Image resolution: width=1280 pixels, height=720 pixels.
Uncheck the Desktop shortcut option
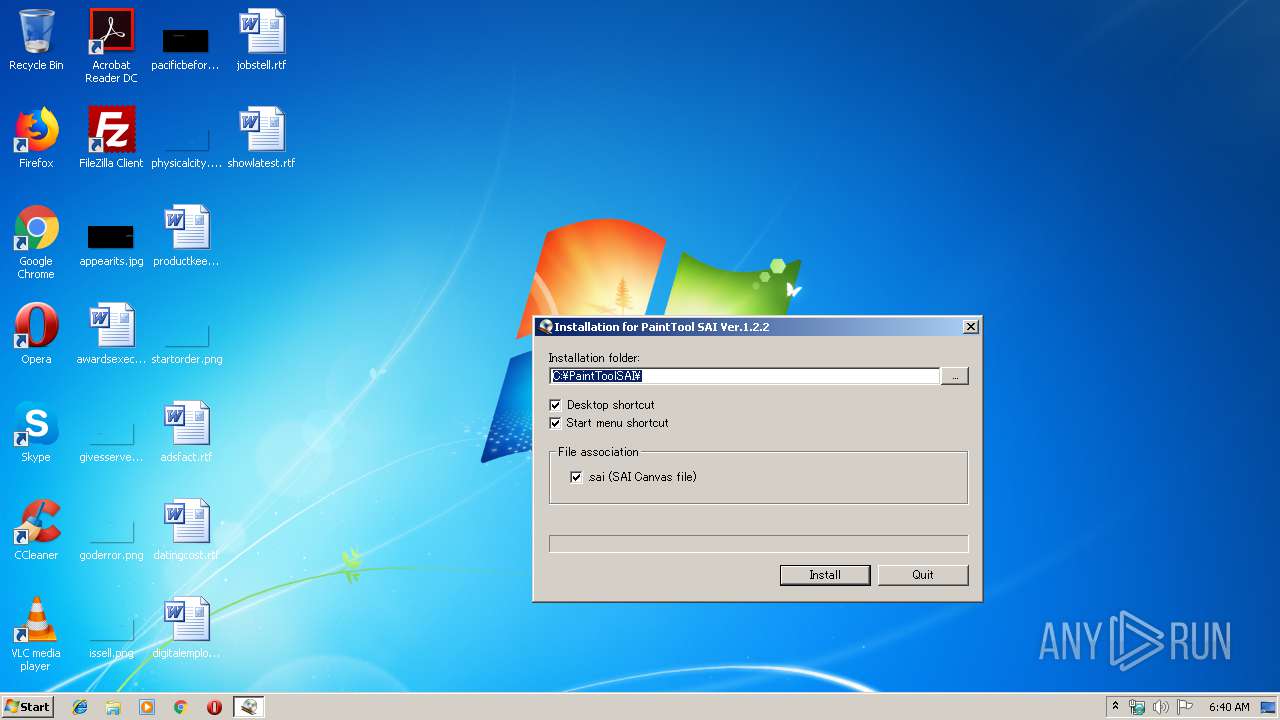pos(555,405)
